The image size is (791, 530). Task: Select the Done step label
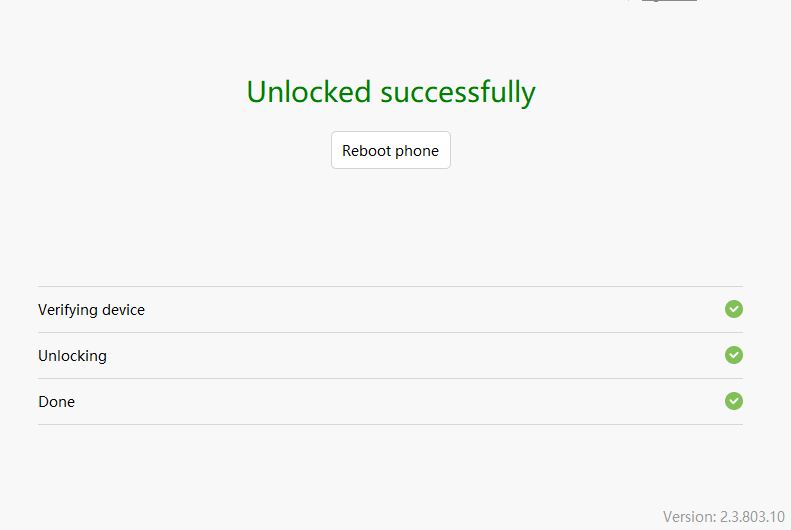point(56,402)
